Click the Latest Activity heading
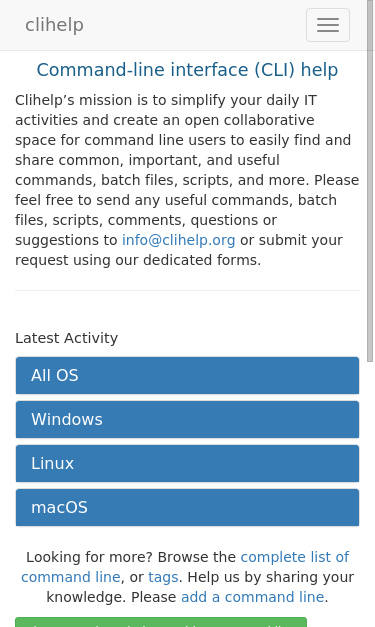This screenshot has width=375, height=627. [66, 338]
